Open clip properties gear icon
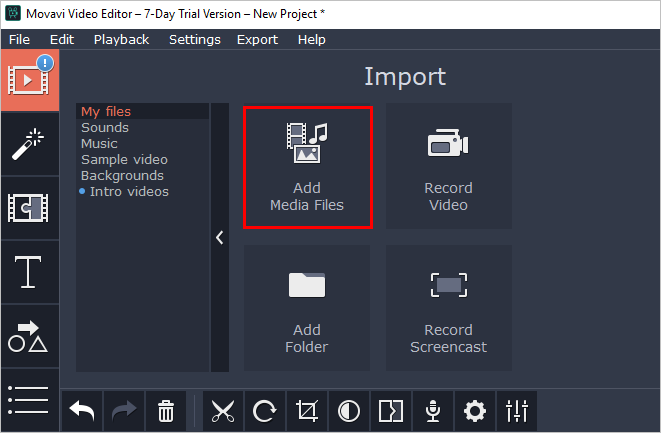The image size is (661, 433). coord(475,411)
